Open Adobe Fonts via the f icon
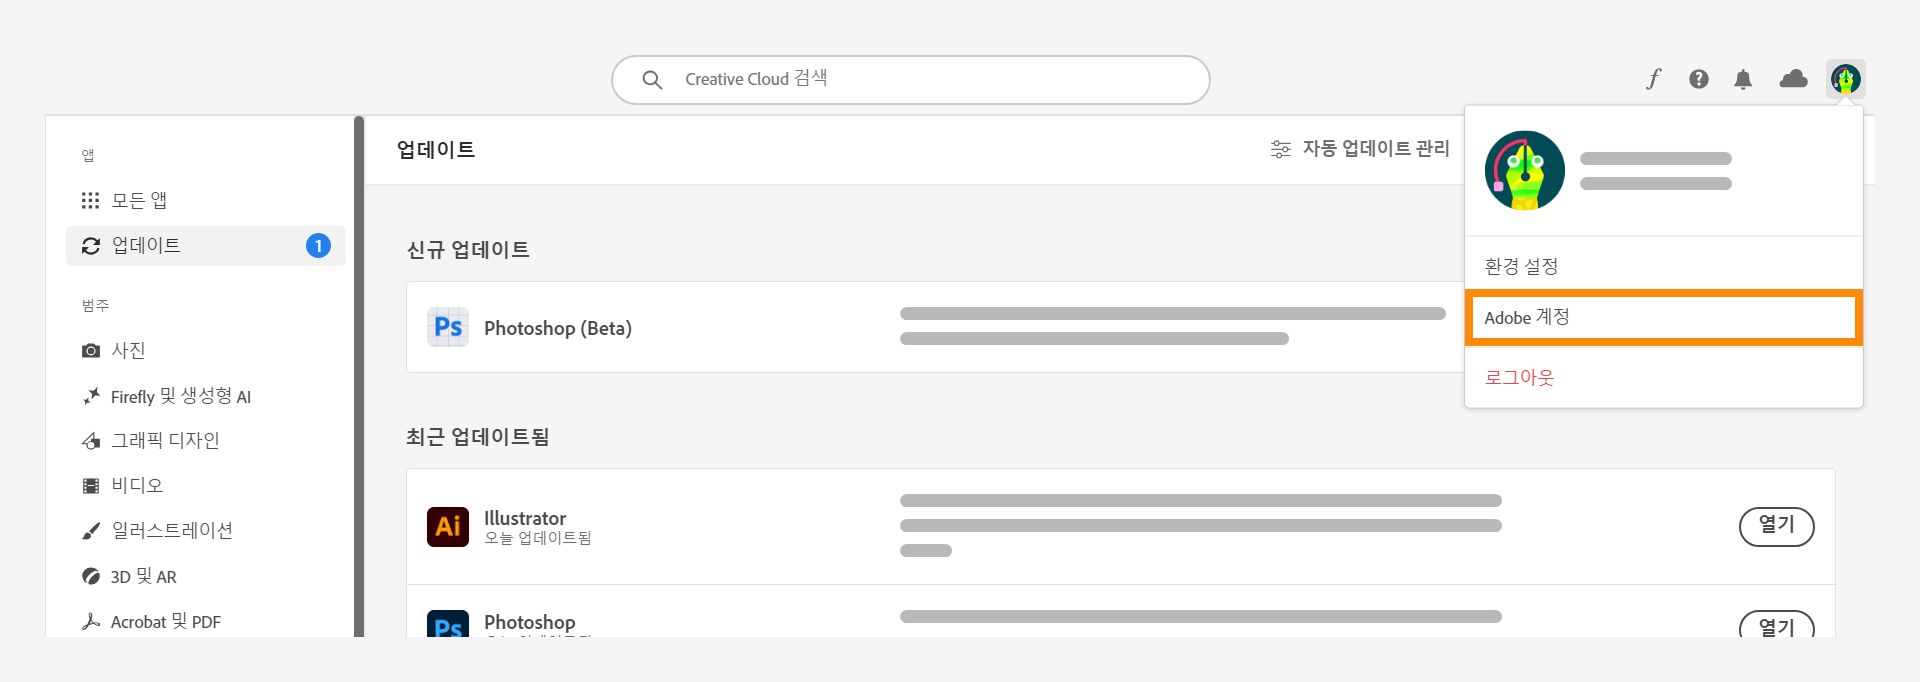 1653,79
